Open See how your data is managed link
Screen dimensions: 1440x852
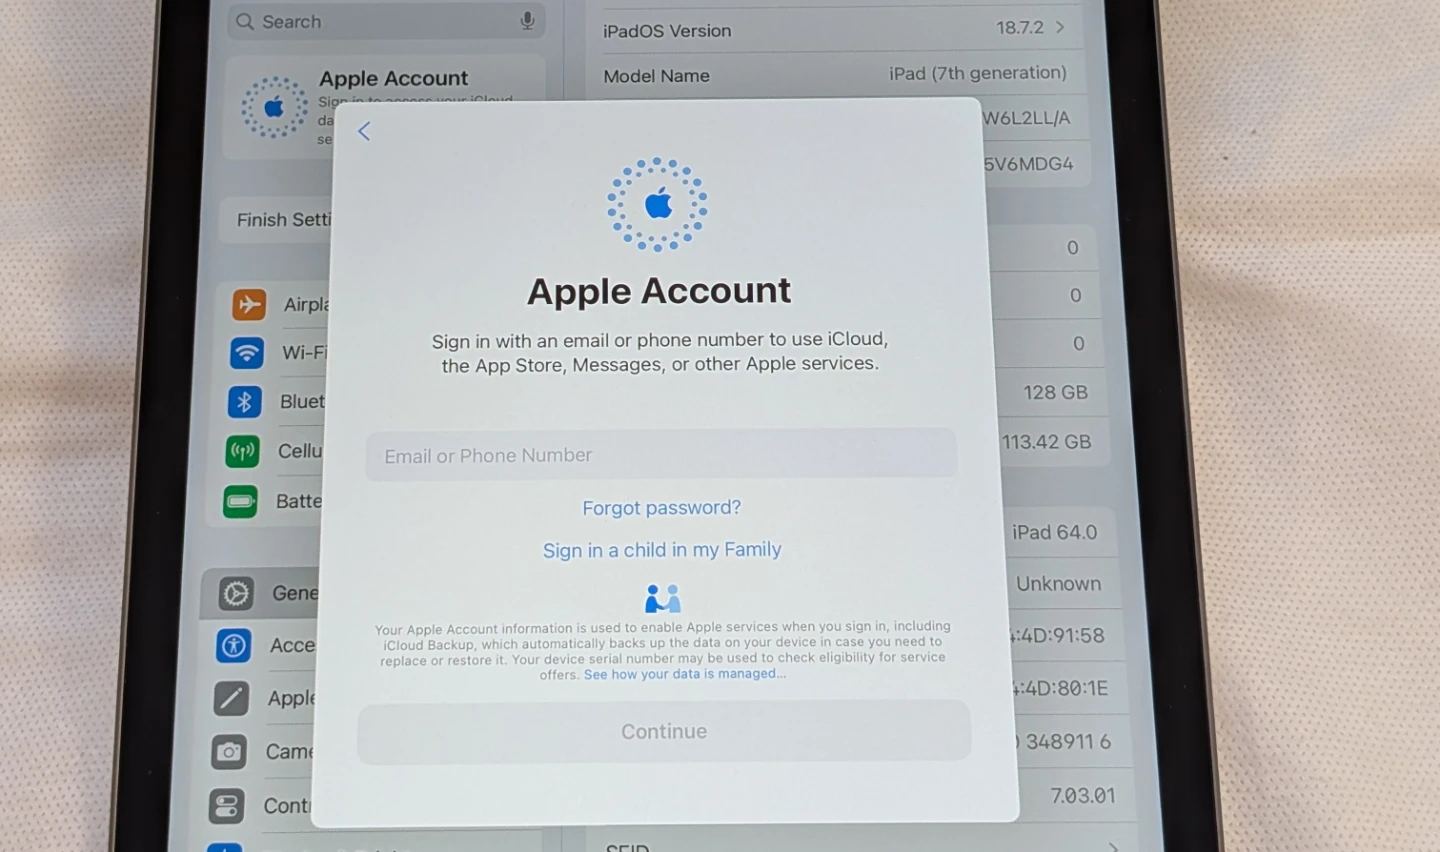coord(685,674)
